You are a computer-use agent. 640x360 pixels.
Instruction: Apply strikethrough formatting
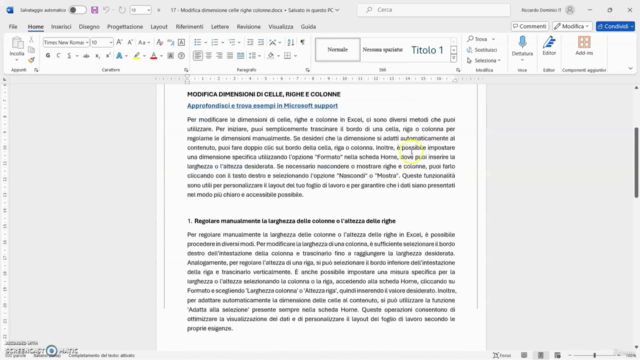86,56
